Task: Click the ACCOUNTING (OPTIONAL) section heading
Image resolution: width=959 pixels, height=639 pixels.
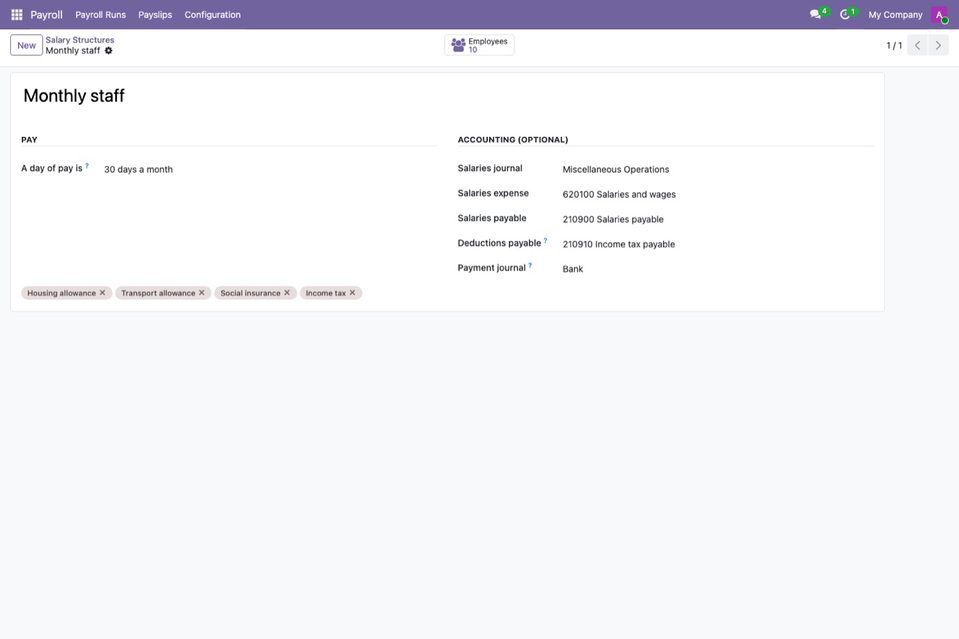Action: (x=513, y=139)
